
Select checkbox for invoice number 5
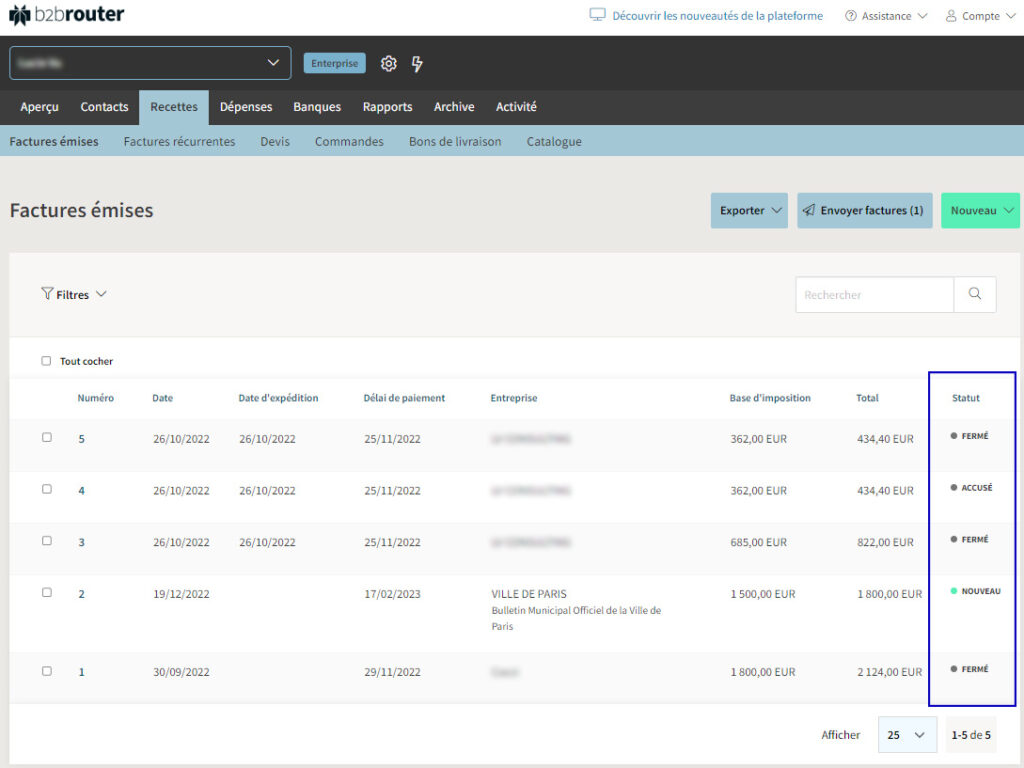pyautogui.click(x=46, y=437)
